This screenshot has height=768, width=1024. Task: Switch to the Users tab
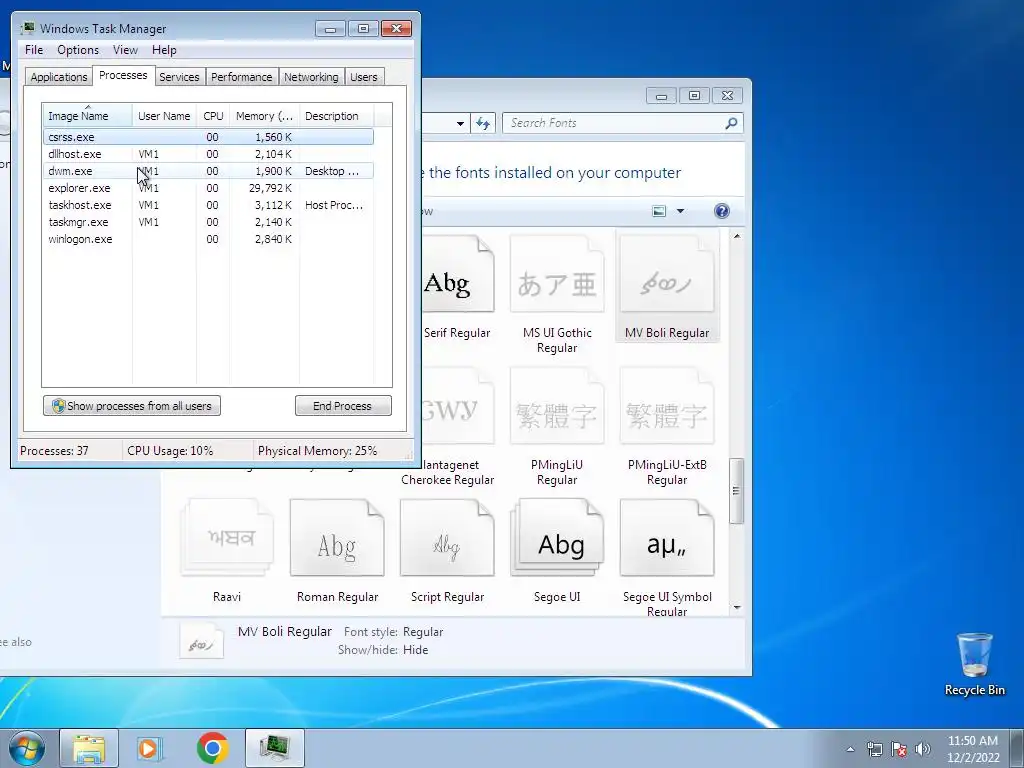pos(363,76)
